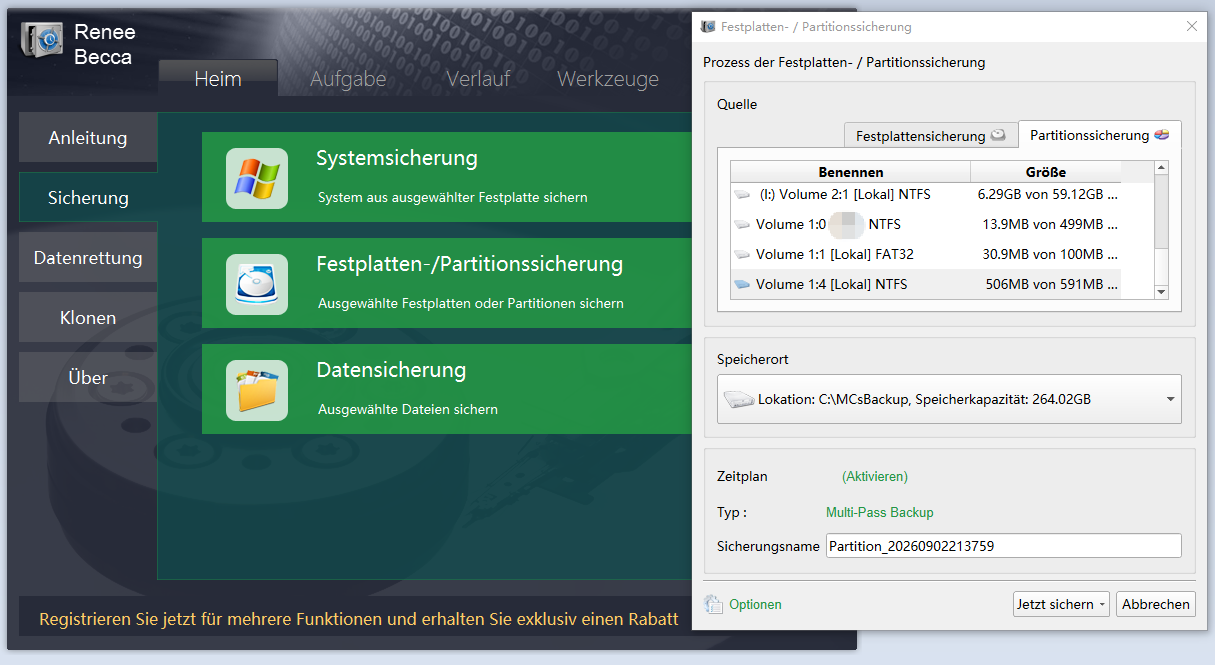1215x665 pixels.
Task: Open the Verlauf tab
Action: tap(478, 78)
